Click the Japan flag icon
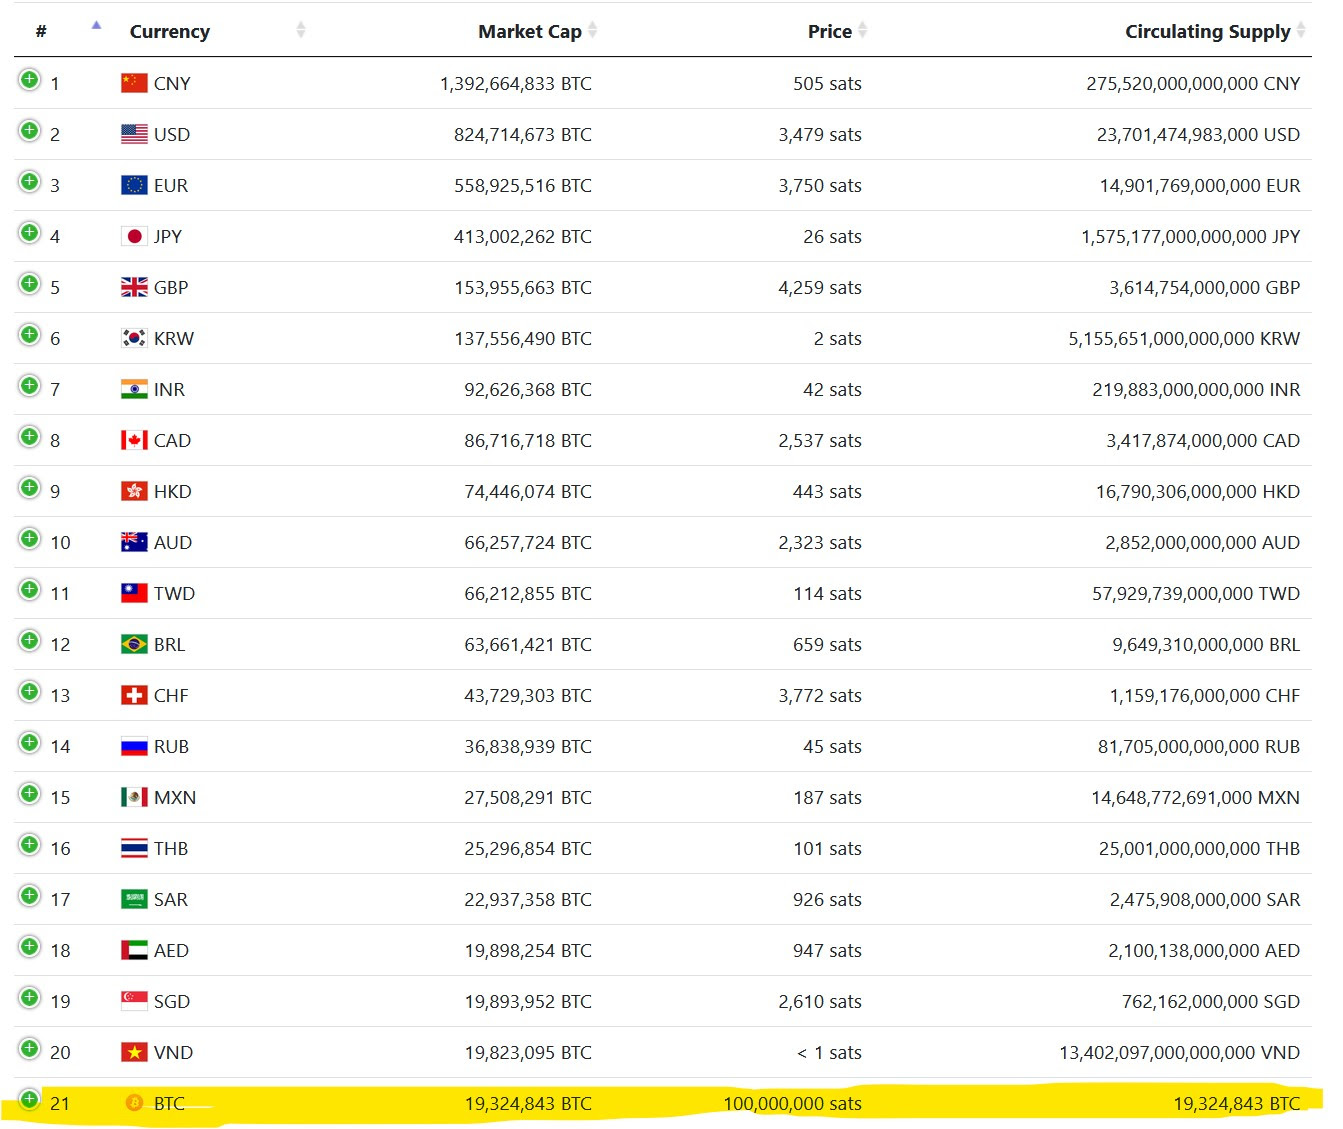 [134, 236]
